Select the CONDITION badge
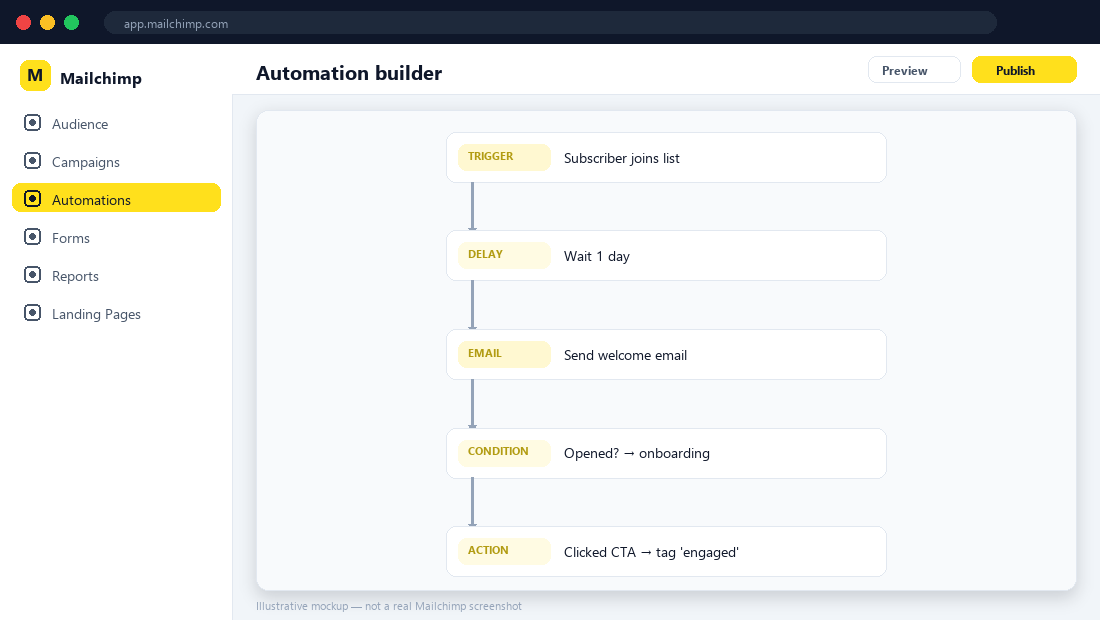This screenshot has height=620, width=1100. [x=504, y=452]
